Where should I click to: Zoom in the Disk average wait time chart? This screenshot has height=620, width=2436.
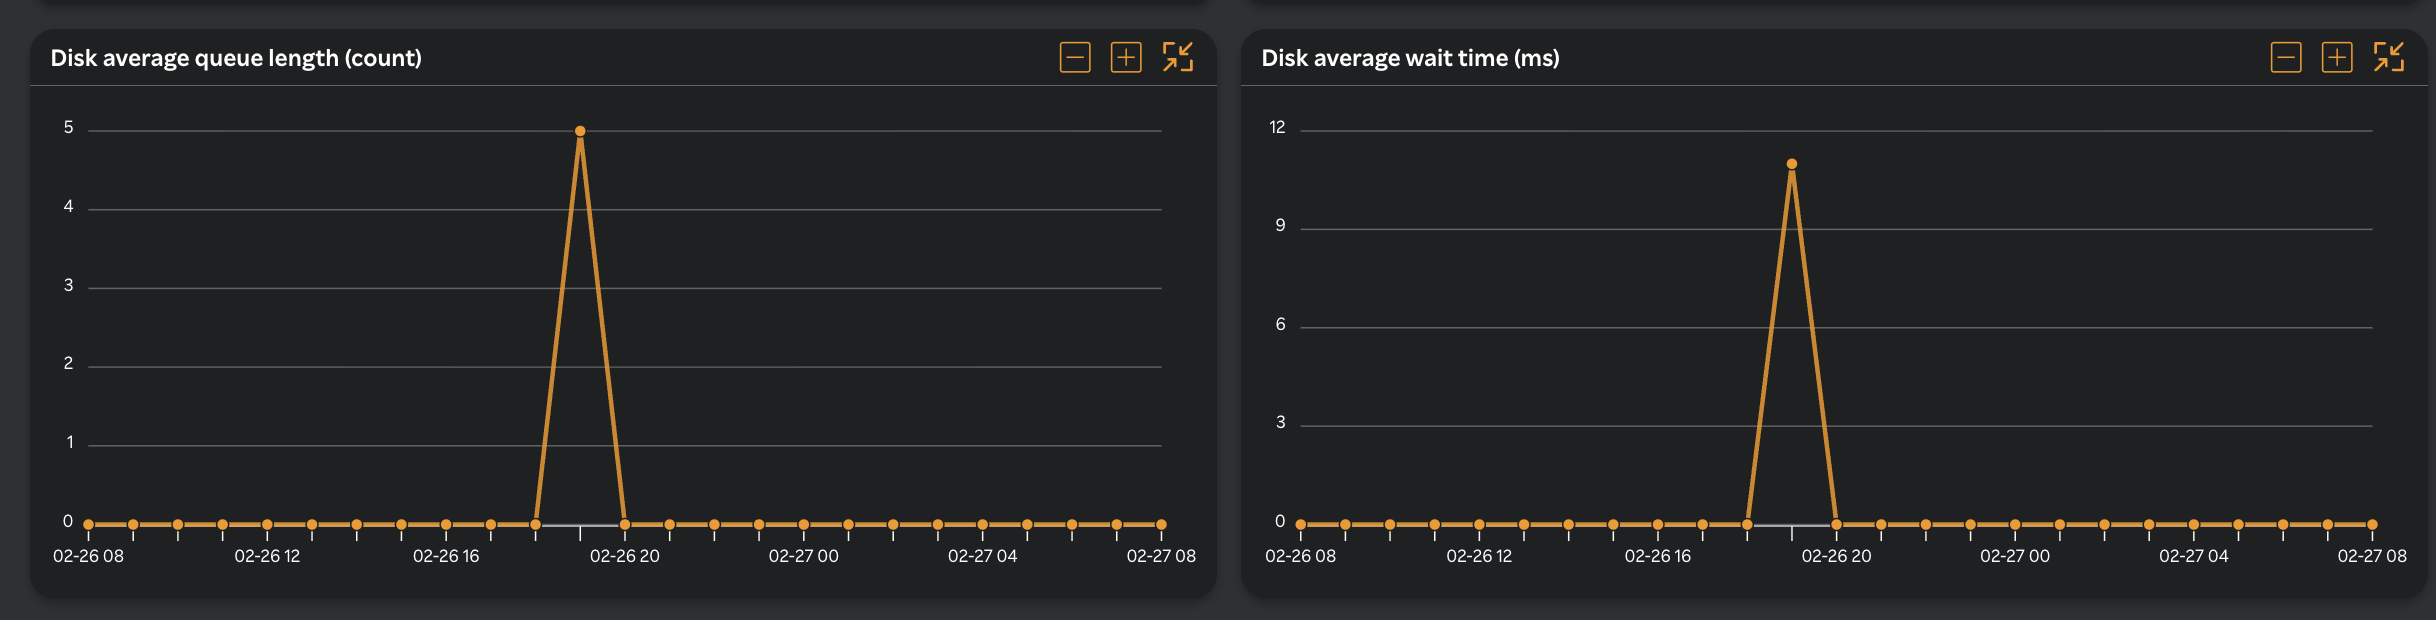[2337, 58]
